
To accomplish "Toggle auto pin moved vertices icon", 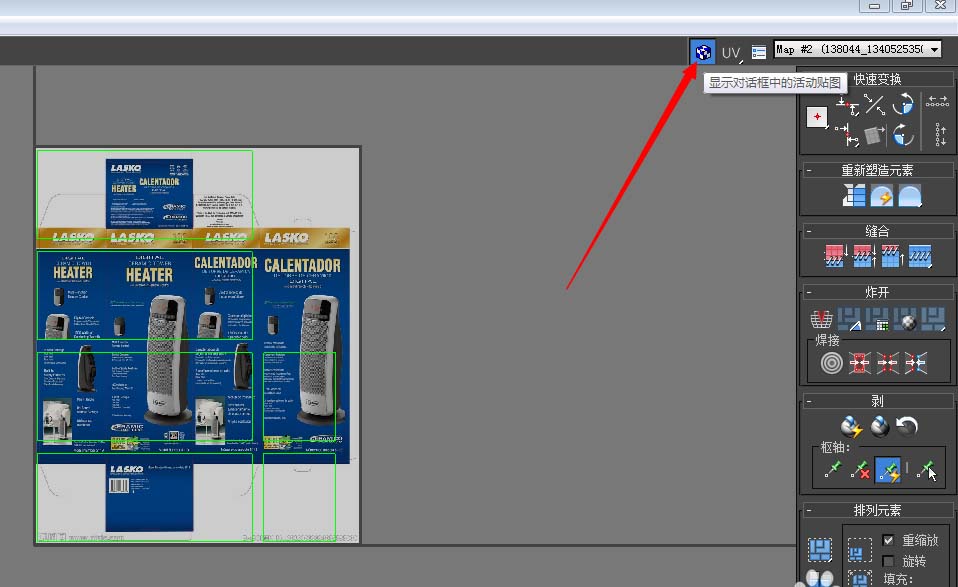I will [x=888, y=470].
